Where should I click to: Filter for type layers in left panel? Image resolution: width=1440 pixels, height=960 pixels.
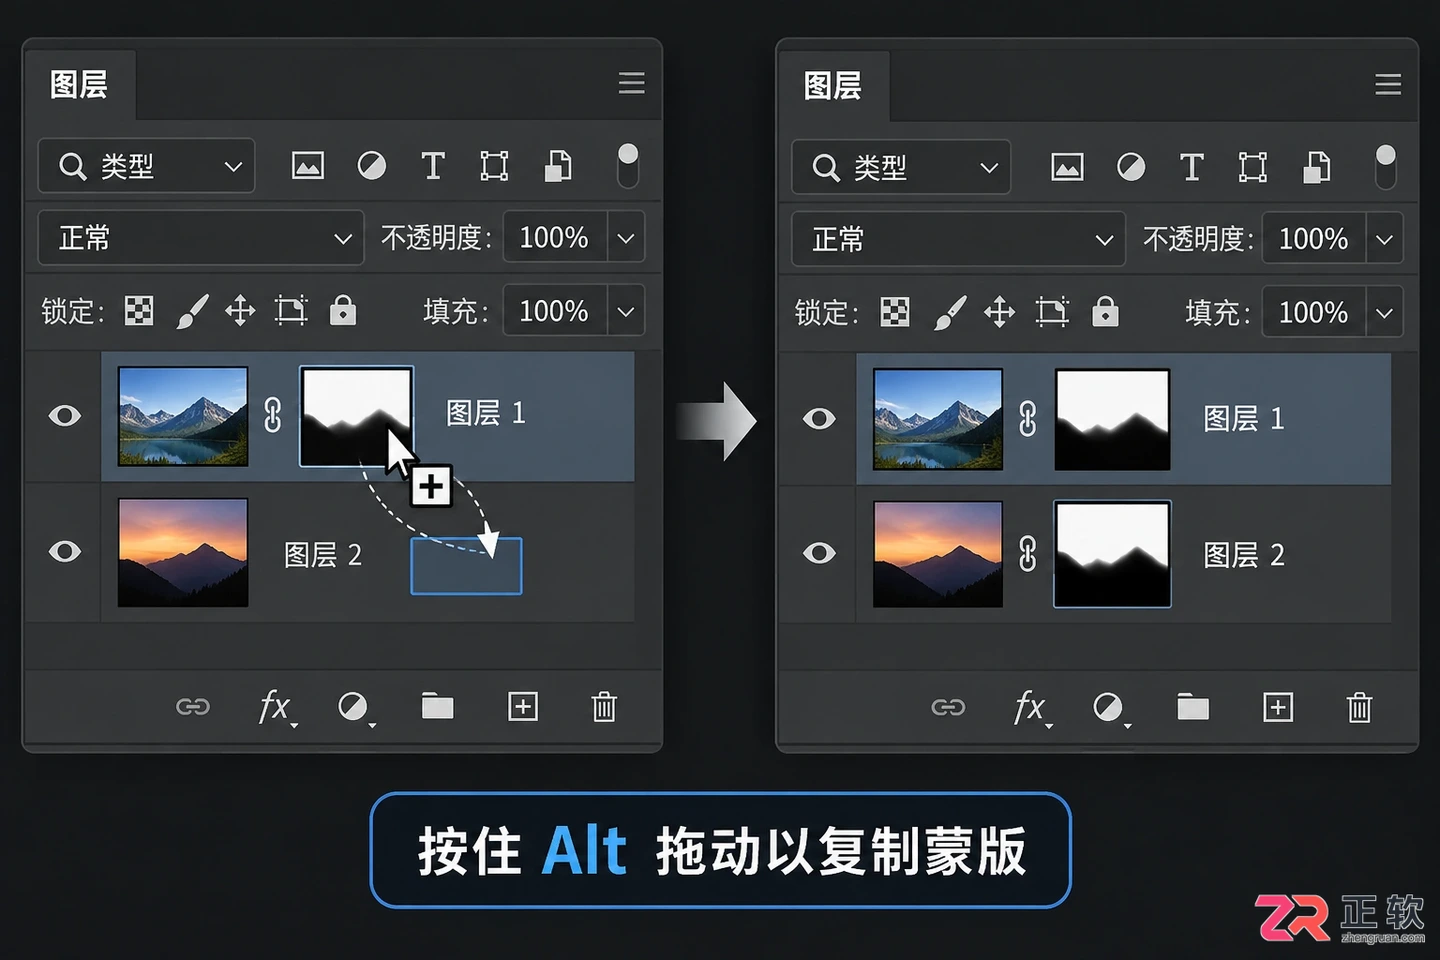click(x=433, y=166)
